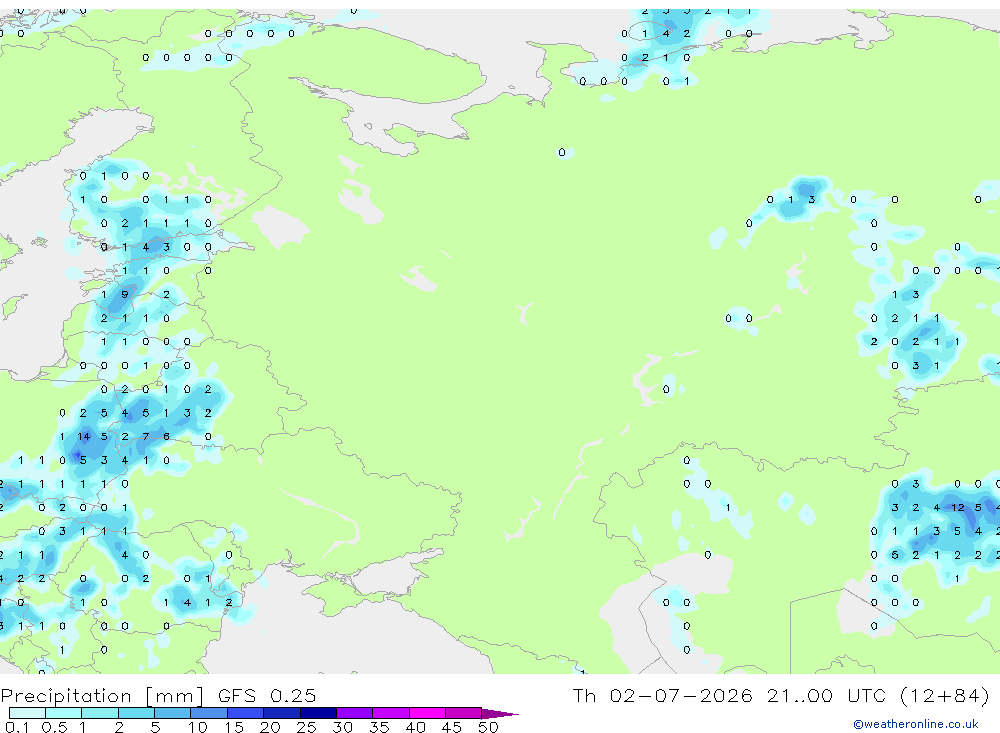Click the '12' precipitation value on the map
Image resolution: width=1000 pixels, height=733 pixels.
pyautogui.click(x=957, y=507)
